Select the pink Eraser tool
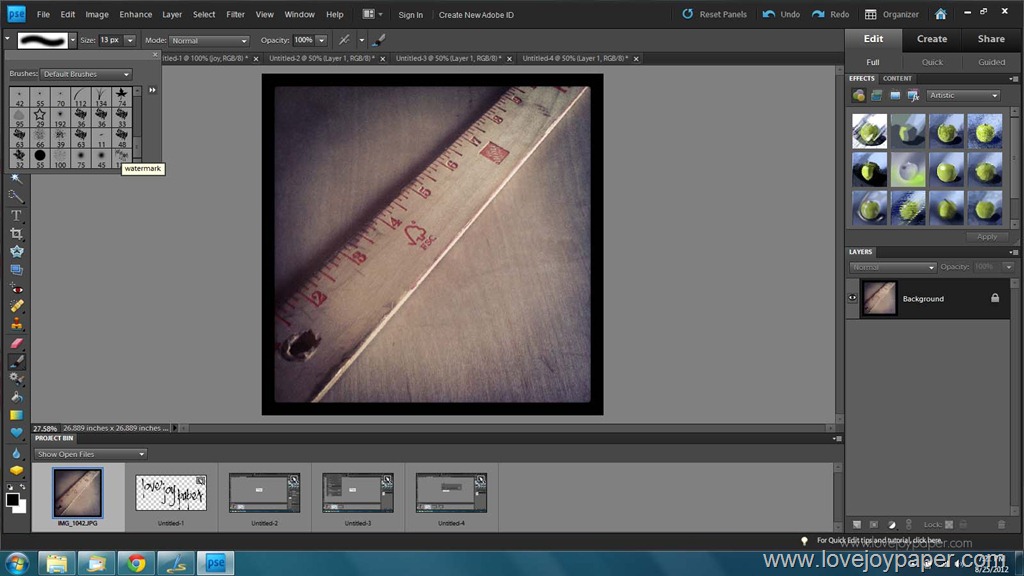 tap(16, 342)
